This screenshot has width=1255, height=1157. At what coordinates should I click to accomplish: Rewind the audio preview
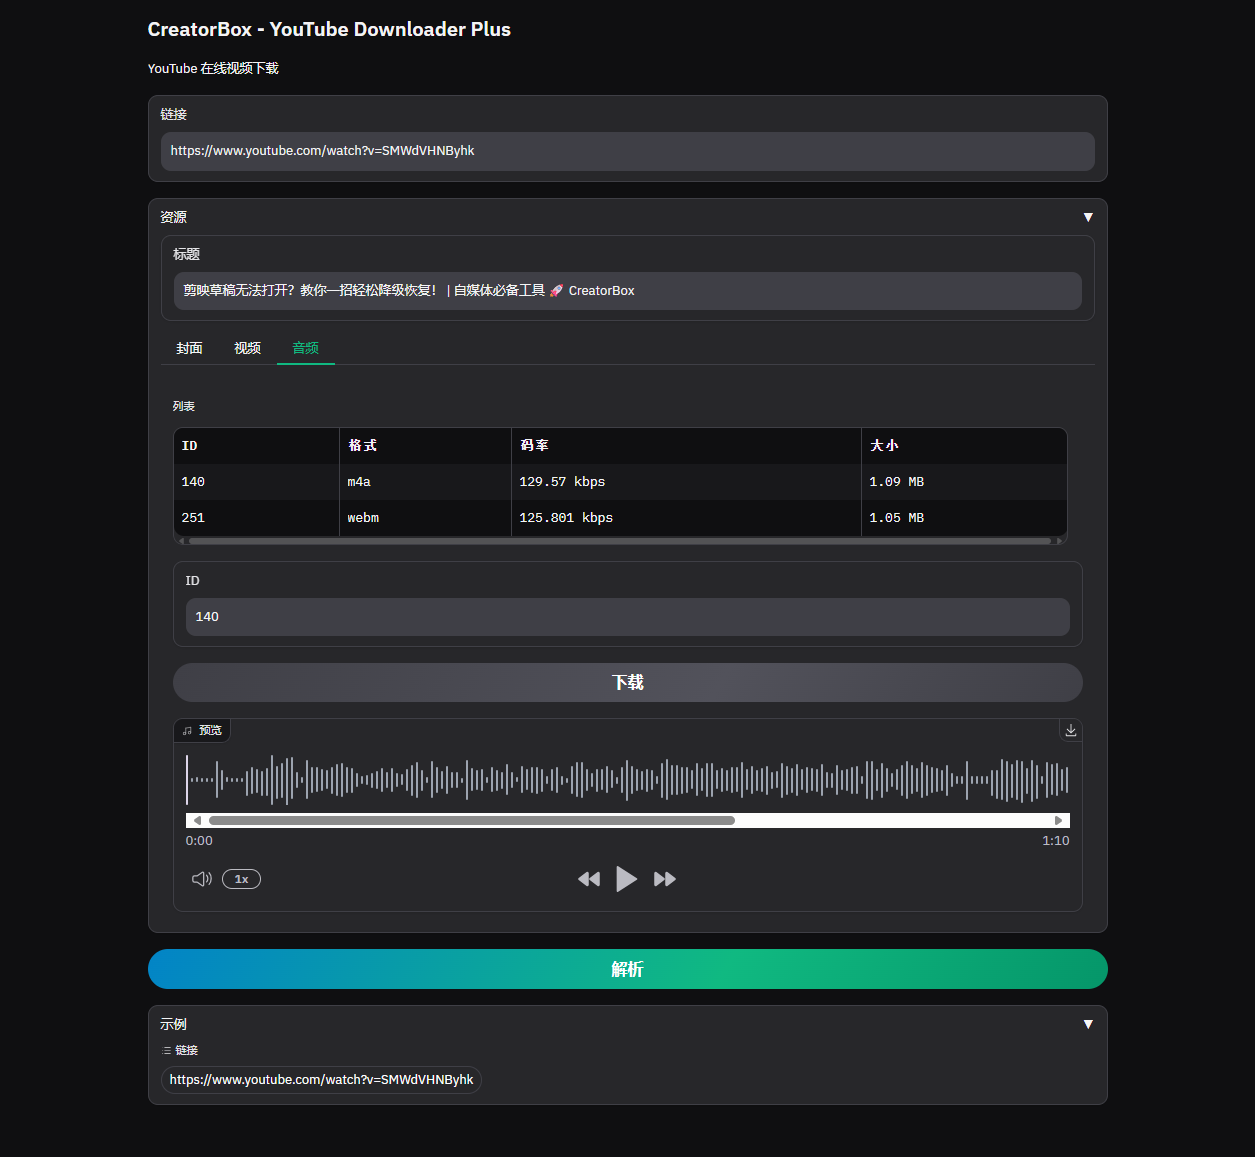pyautogui.click(x=589, y=879)
